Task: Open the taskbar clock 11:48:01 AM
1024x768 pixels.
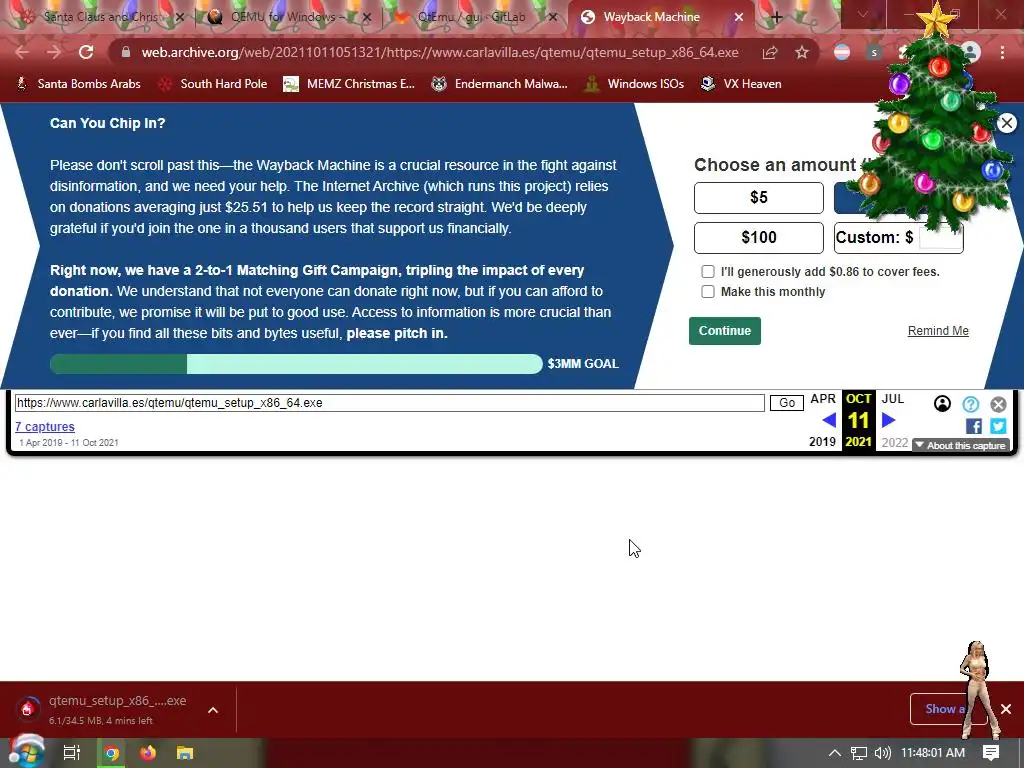Action: point(933,753)
